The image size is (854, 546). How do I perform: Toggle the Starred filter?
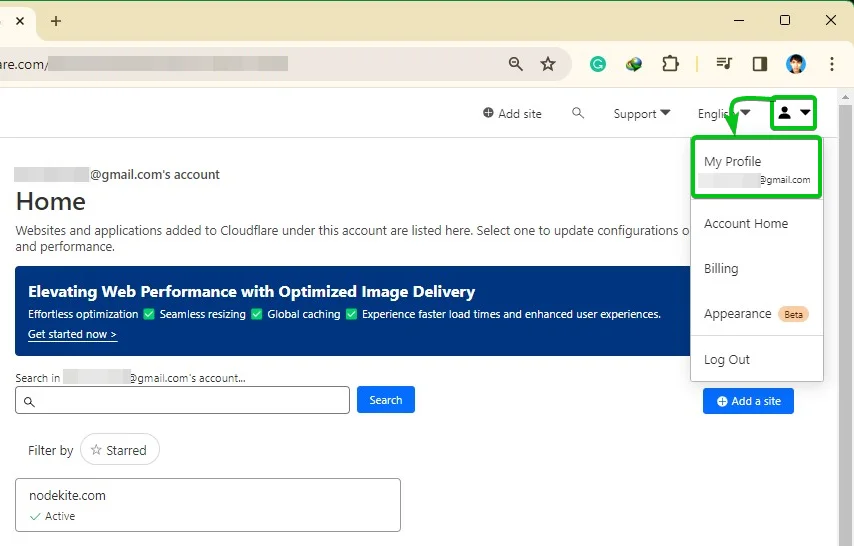click(x=119, y=450)
